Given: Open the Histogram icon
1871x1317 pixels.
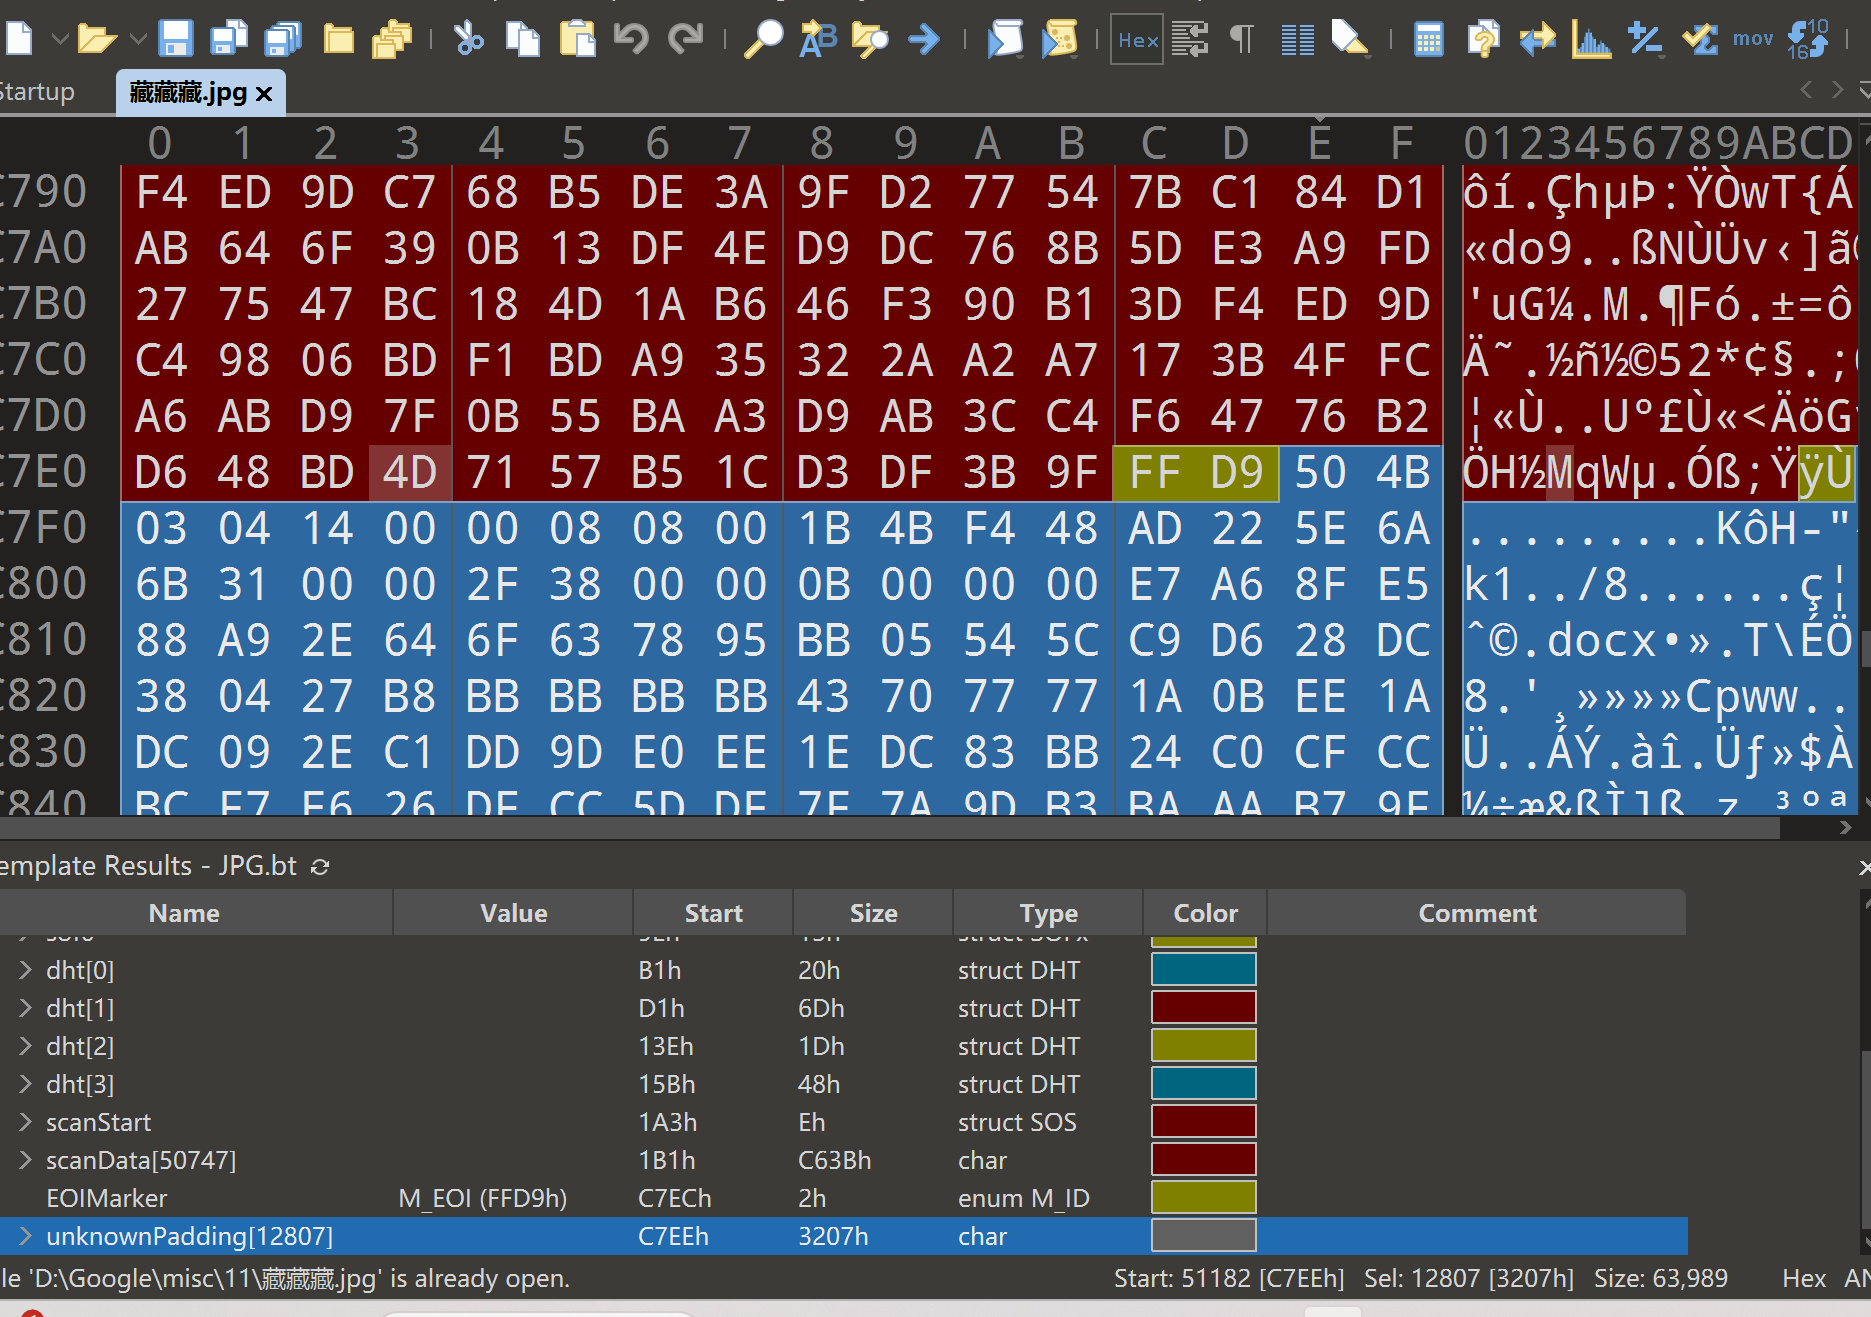Looking at the screenshot, I should click(1591, 39).
